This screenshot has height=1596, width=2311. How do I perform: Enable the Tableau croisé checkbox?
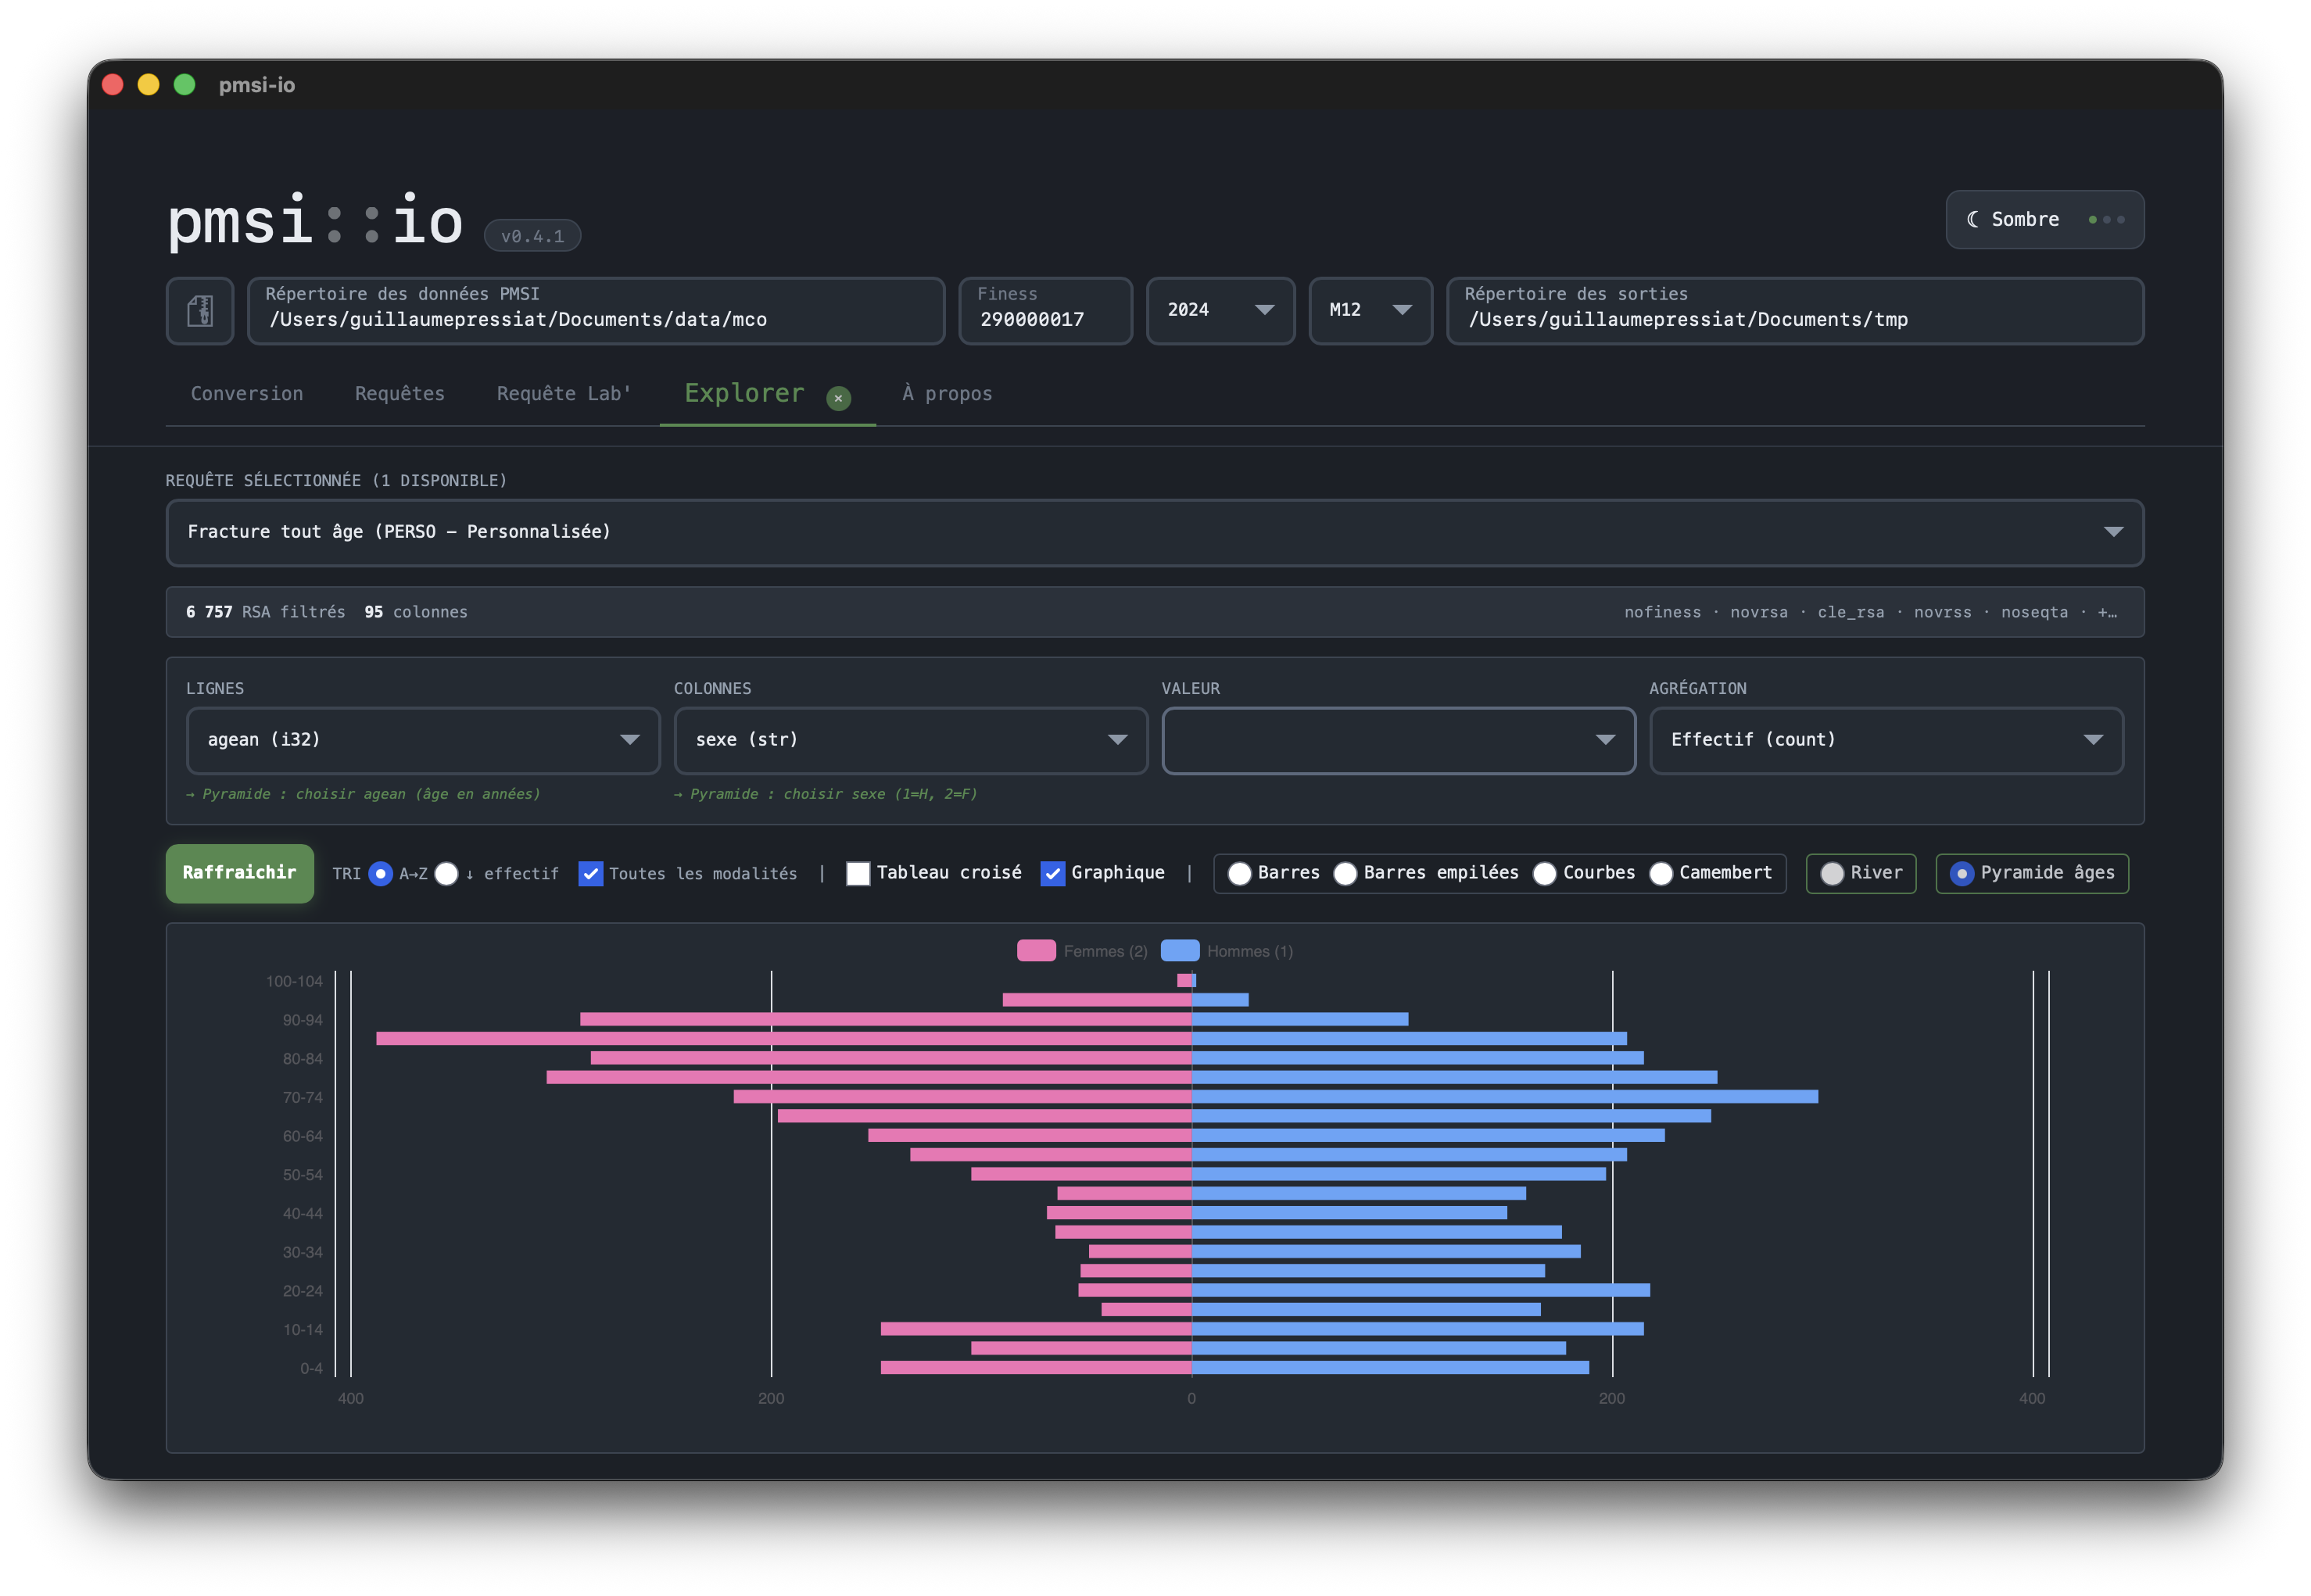pos(858,873)
